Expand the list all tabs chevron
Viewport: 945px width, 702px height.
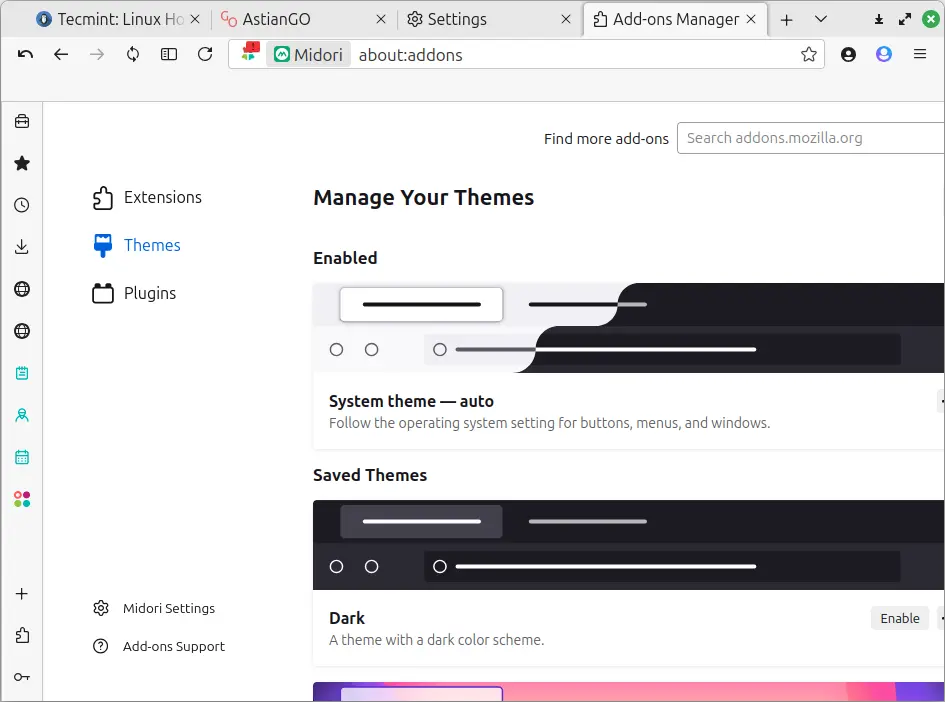tap(820, 19)
